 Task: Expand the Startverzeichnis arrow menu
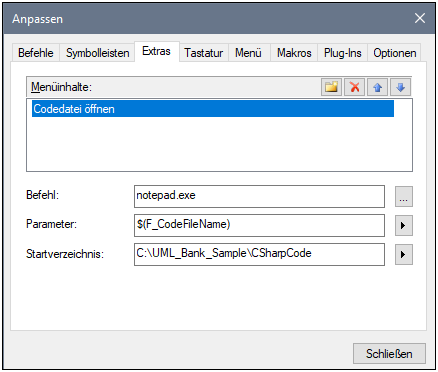tap(404, 255)
